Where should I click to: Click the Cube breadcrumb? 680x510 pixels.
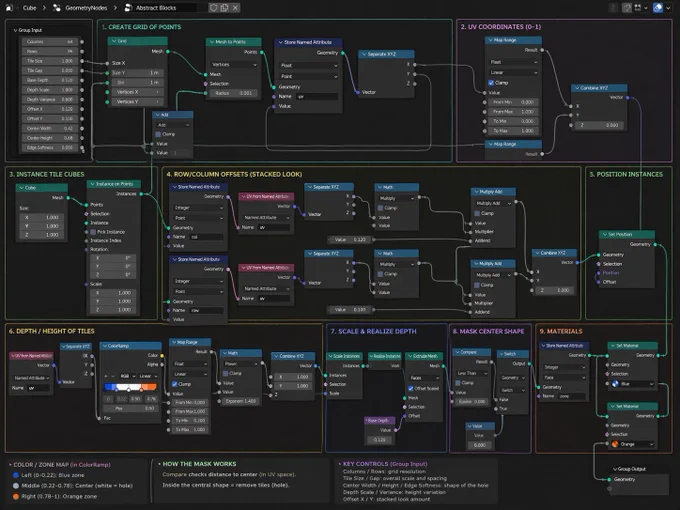click(29, 8)
